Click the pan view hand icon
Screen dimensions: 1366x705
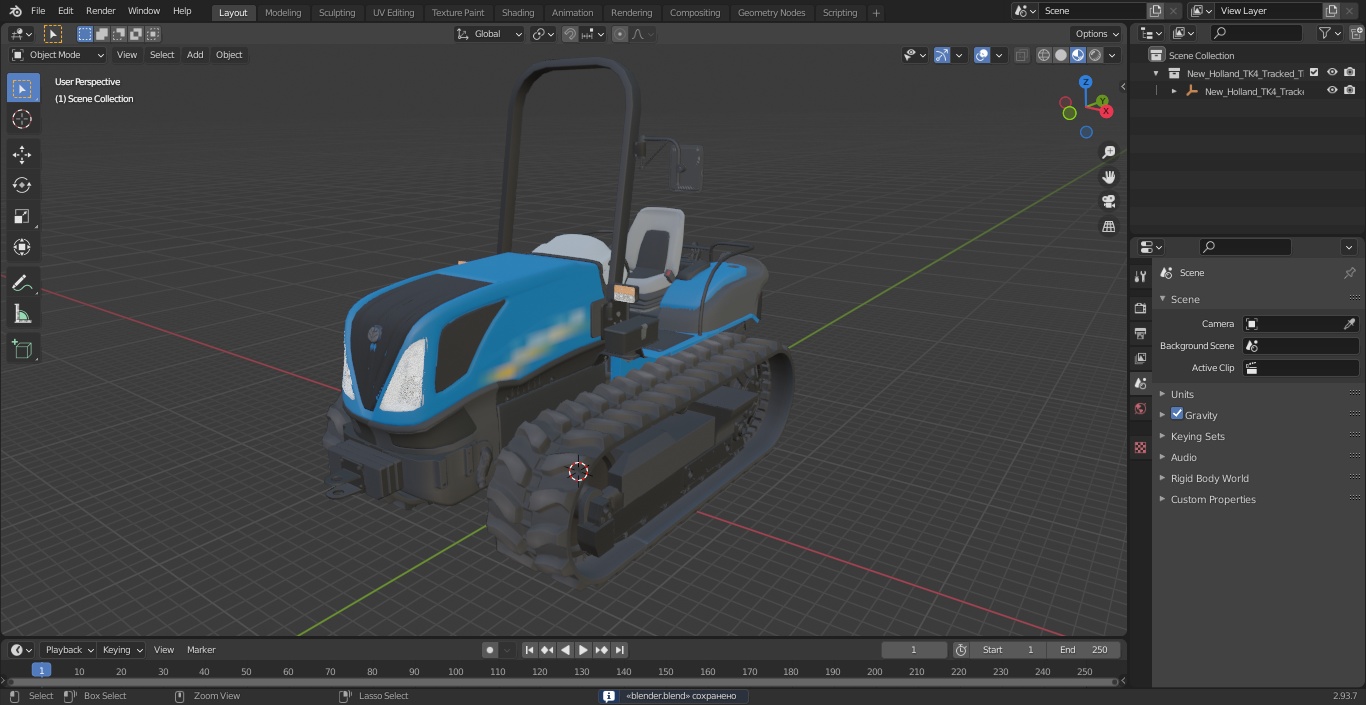click(1108, 177)
